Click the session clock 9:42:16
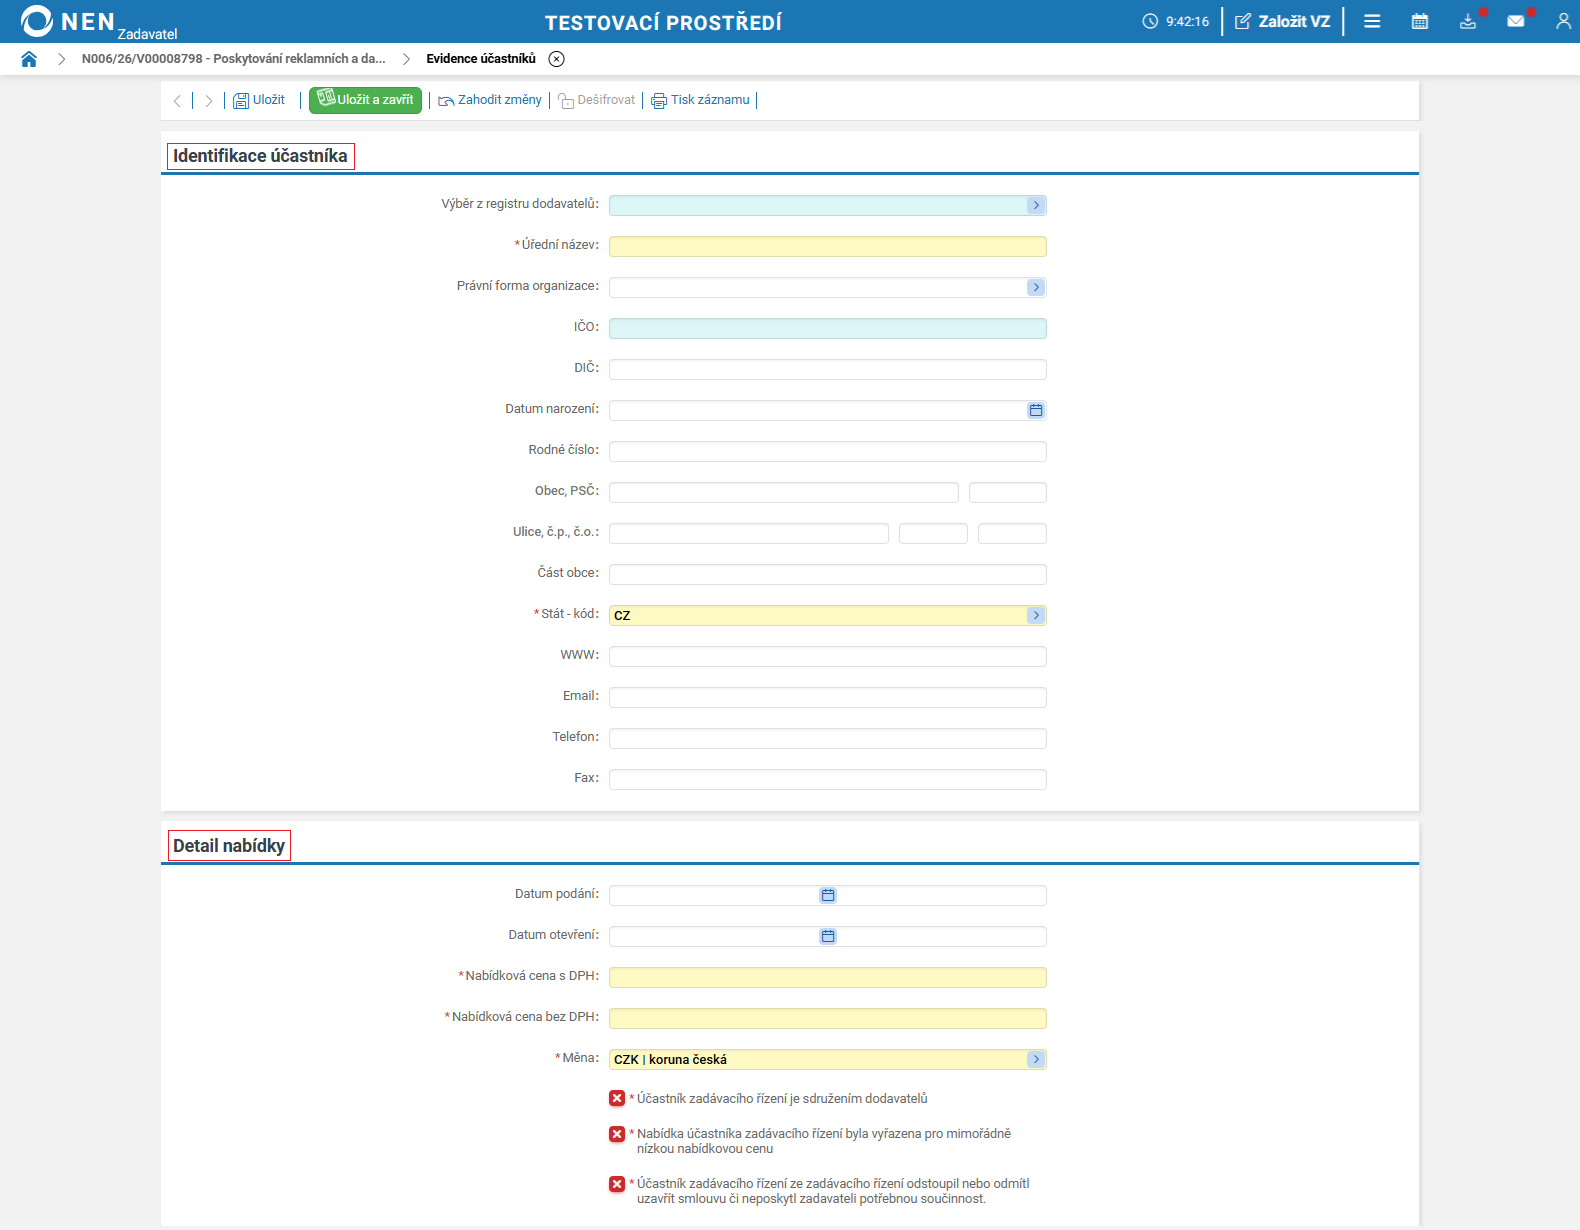The height and width of the screenshot is (1230, 1580). coord(1176,21)
